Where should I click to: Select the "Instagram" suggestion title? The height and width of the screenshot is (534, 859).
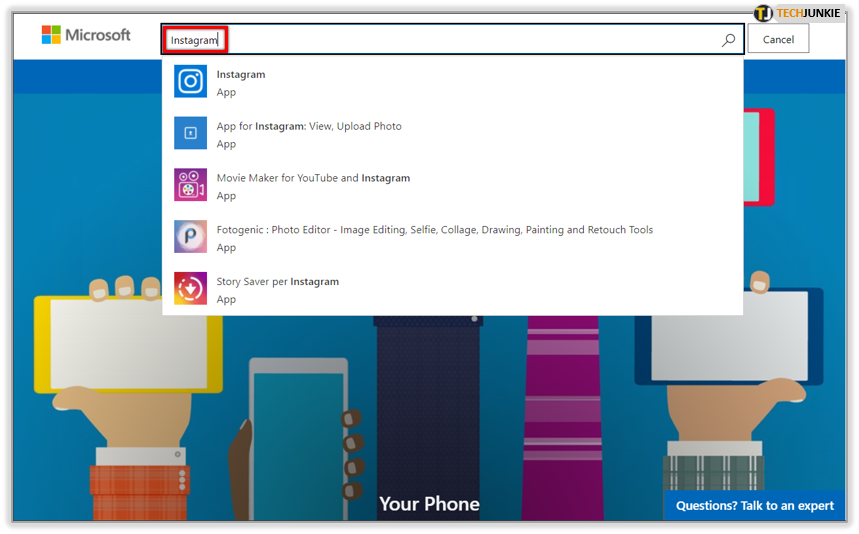pyautogui.click(x=241, y=74)
